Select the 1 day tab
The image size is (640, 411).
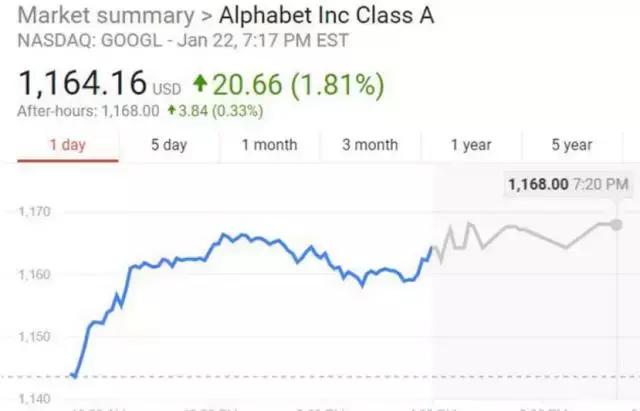(x=68, y=145)
